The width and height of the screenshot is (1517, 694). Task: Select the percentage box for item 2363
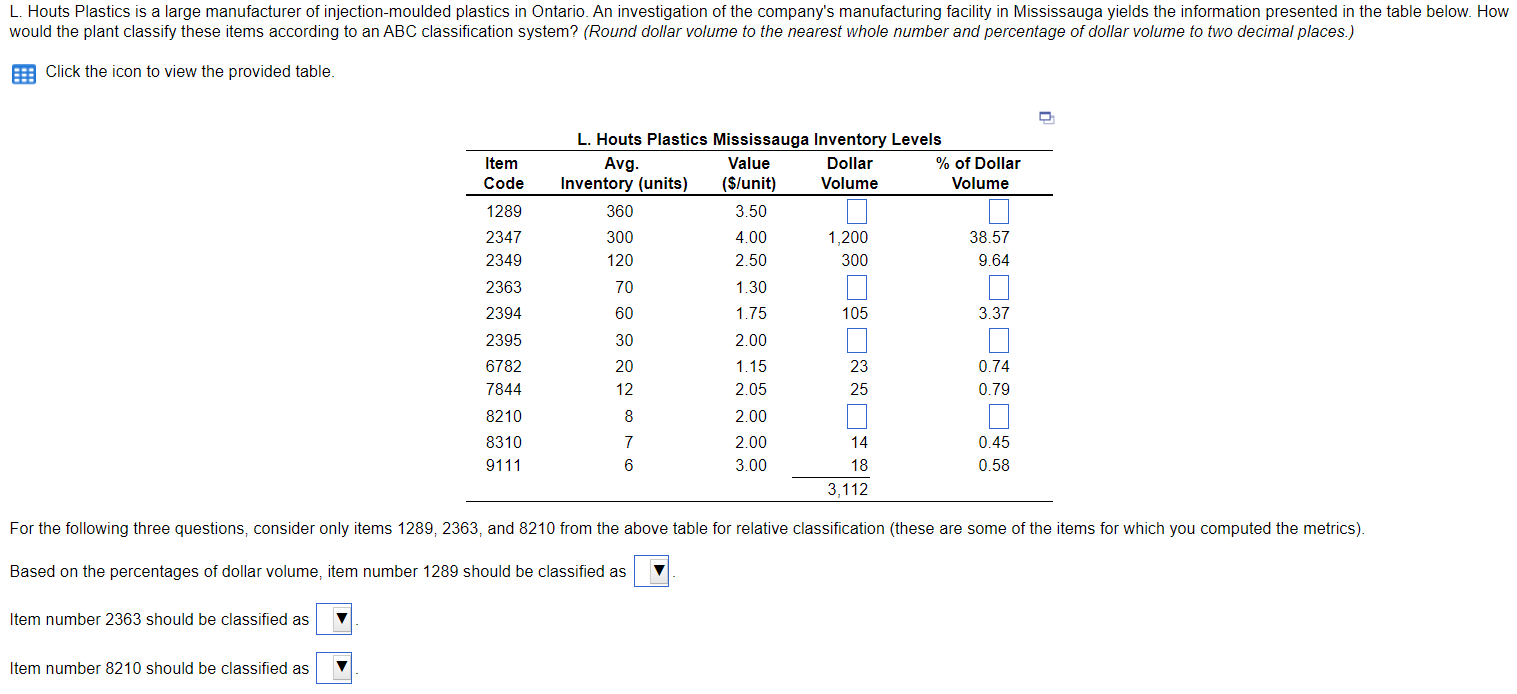(998, 287)
